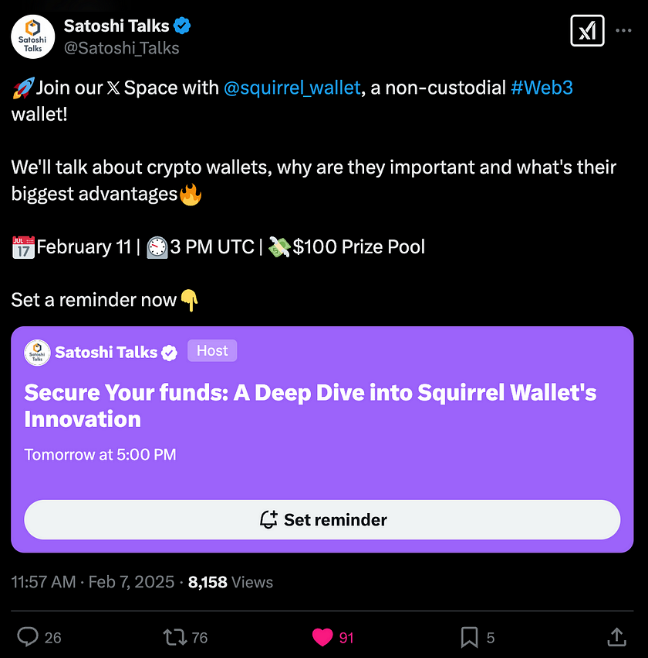Screen dimensions: 648x658
Task: Open the Satoshi Talks profile avatar
Action: pos(32,36)
